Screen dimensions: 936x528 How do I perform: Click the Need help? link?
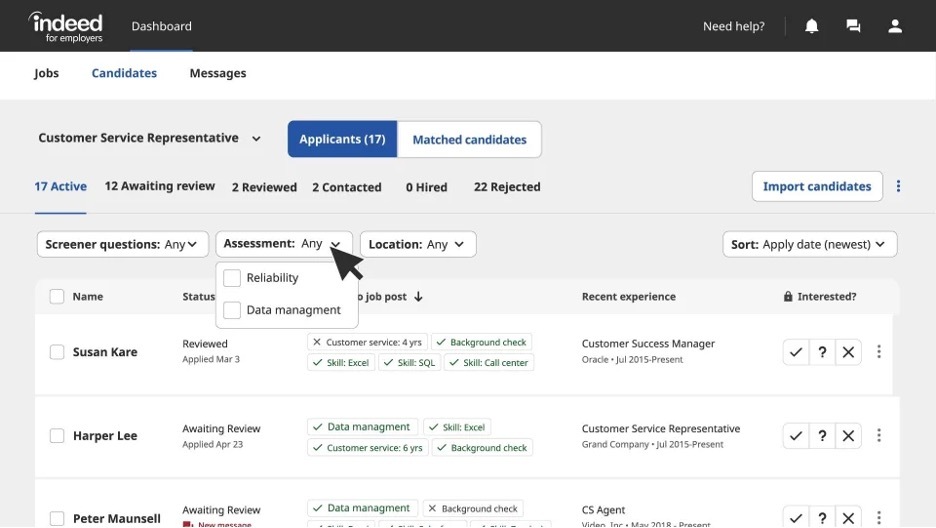tap(734, 26)
